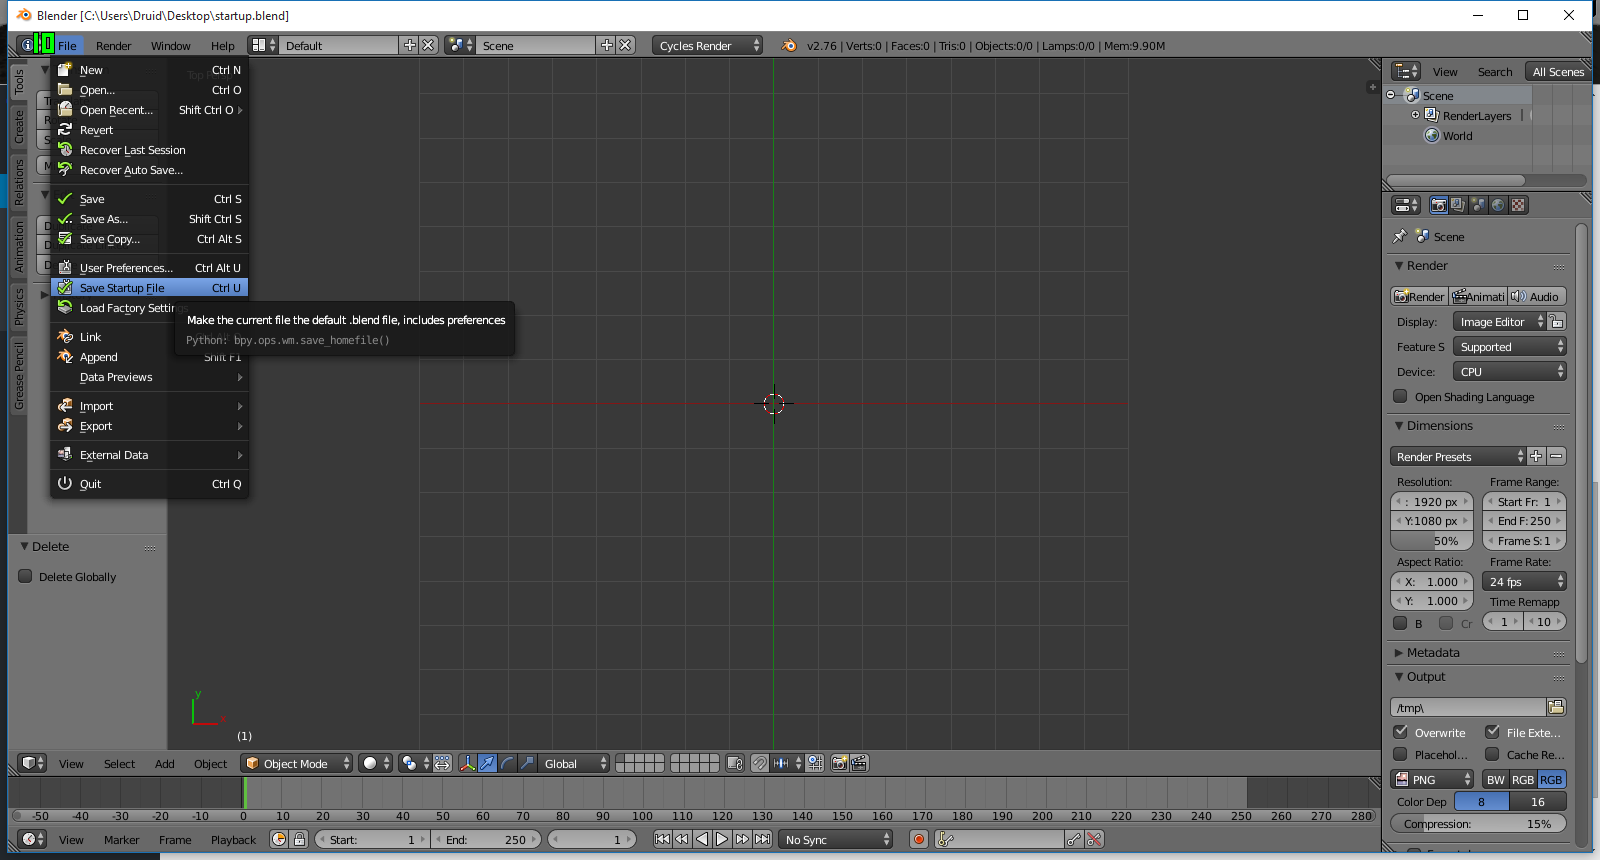Select User Preferences menu entry

(x=149, y=267)
